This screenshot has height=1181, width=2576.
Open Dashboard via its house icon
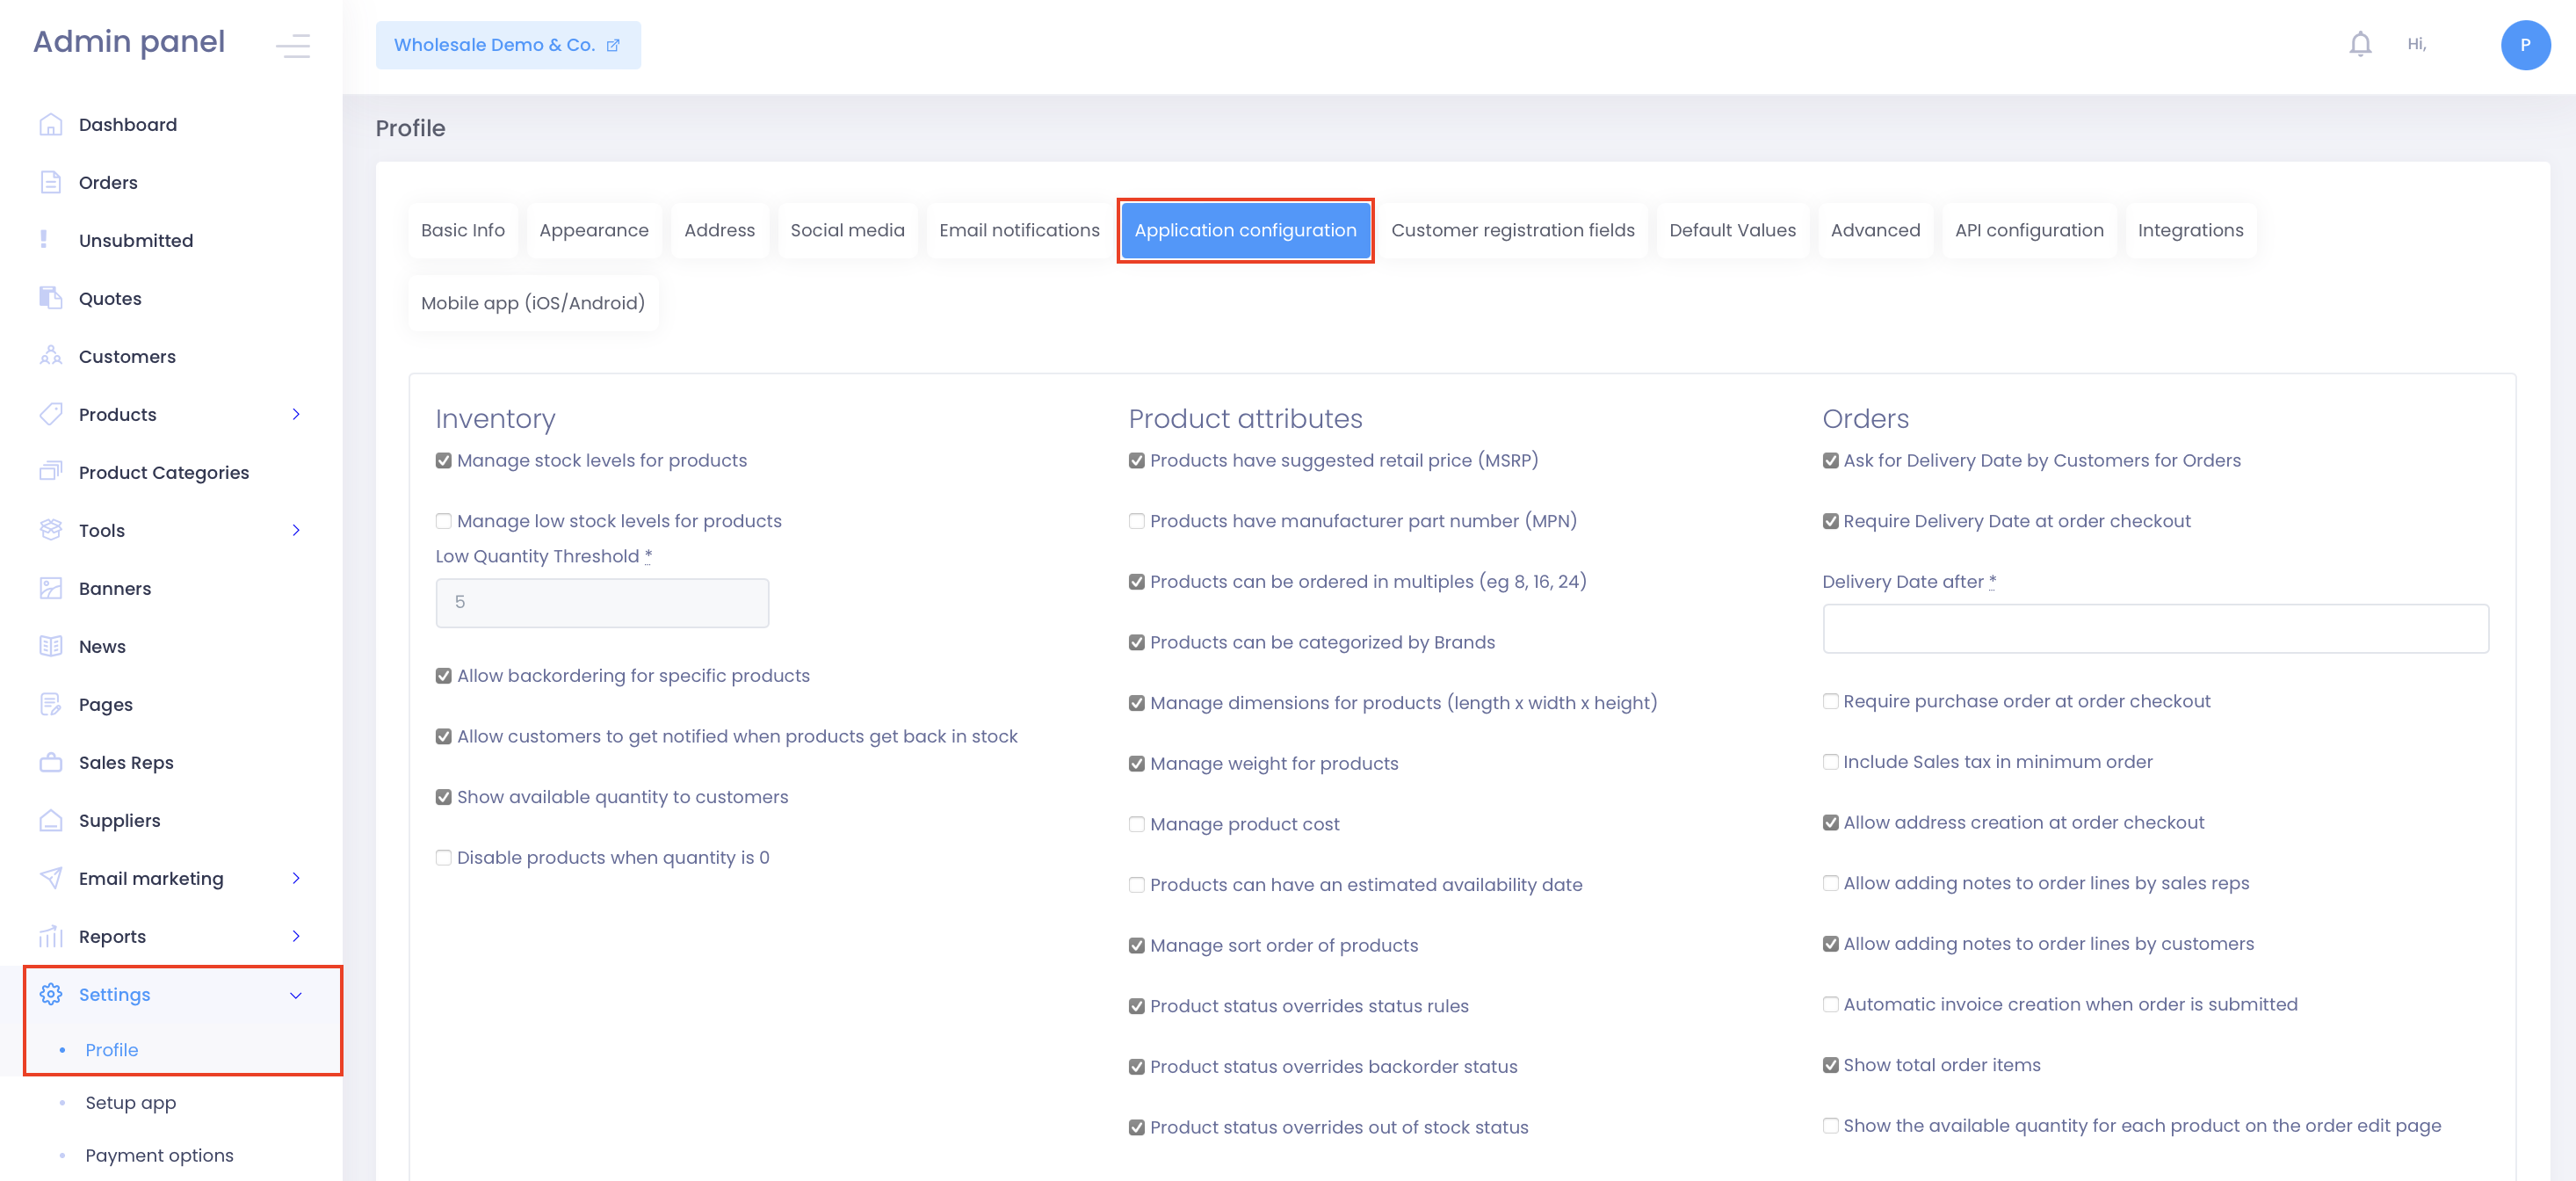coord(50,124)
